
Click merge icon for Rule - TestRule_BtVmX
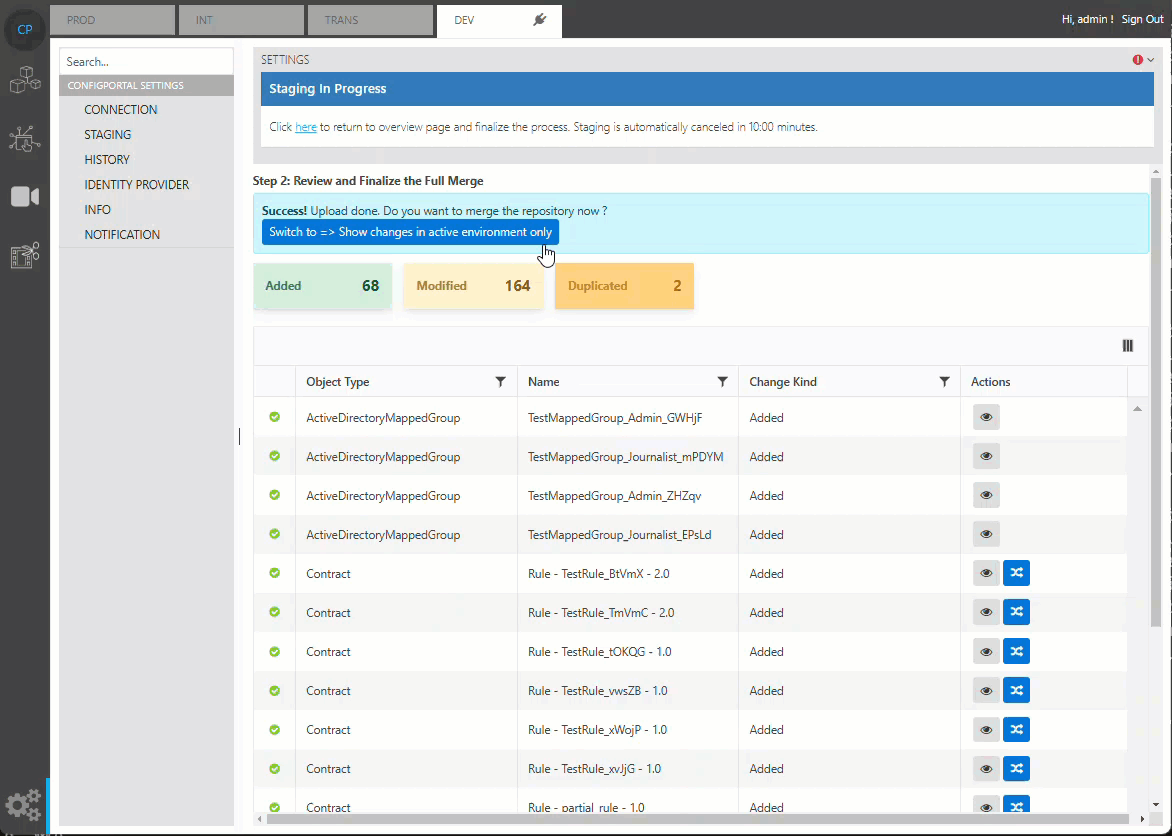(x=1016, y=573)
